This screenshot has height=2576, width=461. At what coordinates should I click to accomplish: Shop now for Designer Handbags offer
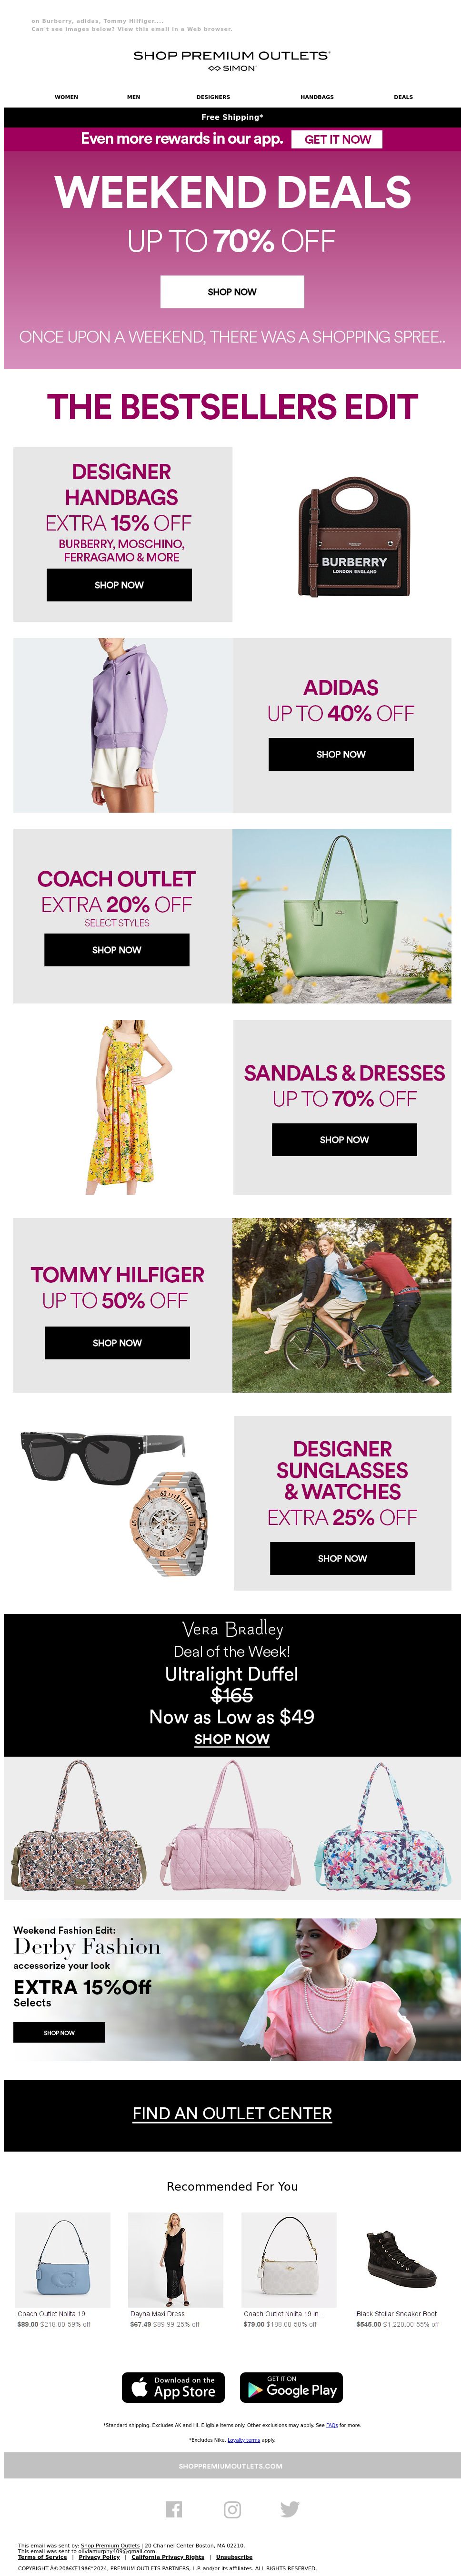[119, 584]
